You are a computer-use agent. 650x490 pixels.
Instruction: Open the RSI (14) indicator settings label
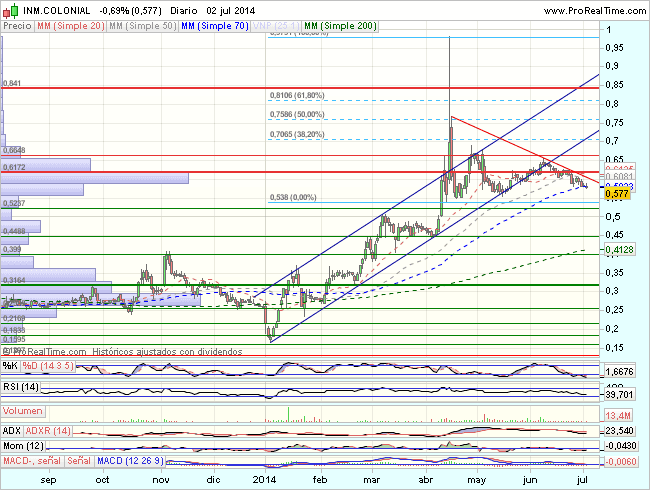click(22, 386)
